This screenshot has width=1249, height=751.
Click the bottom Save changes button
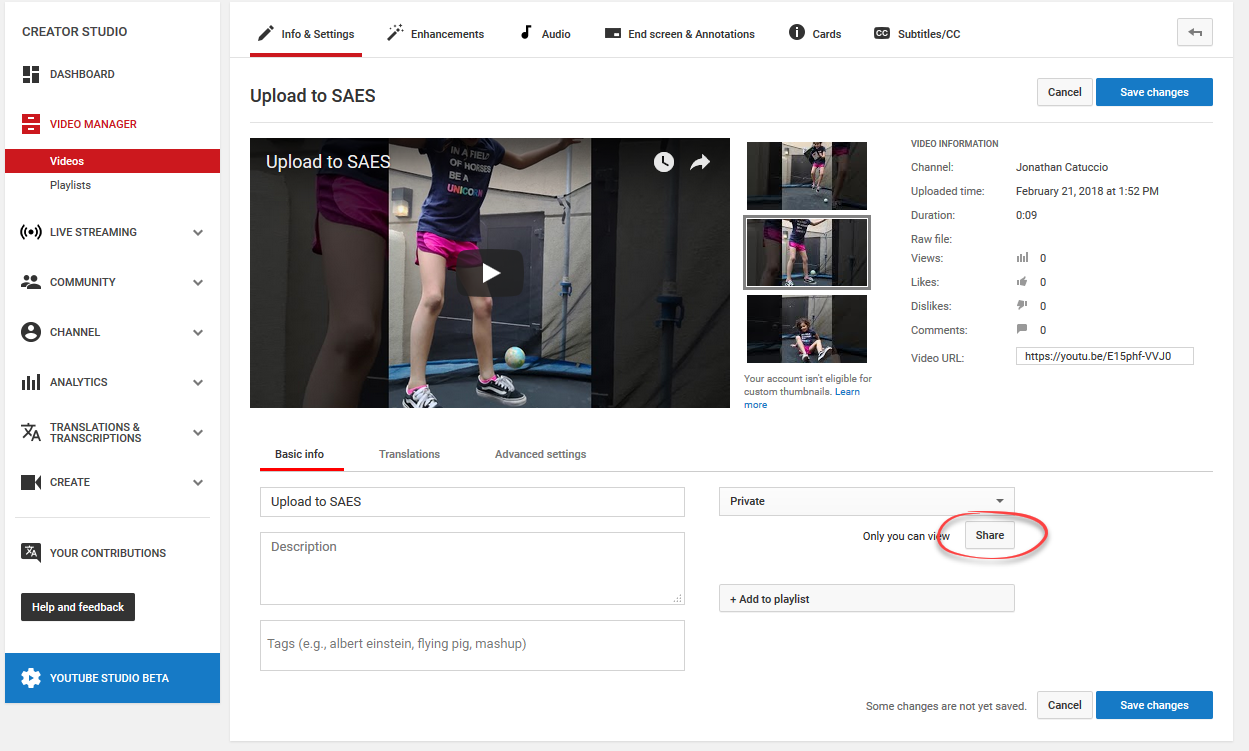(1154, 705)
